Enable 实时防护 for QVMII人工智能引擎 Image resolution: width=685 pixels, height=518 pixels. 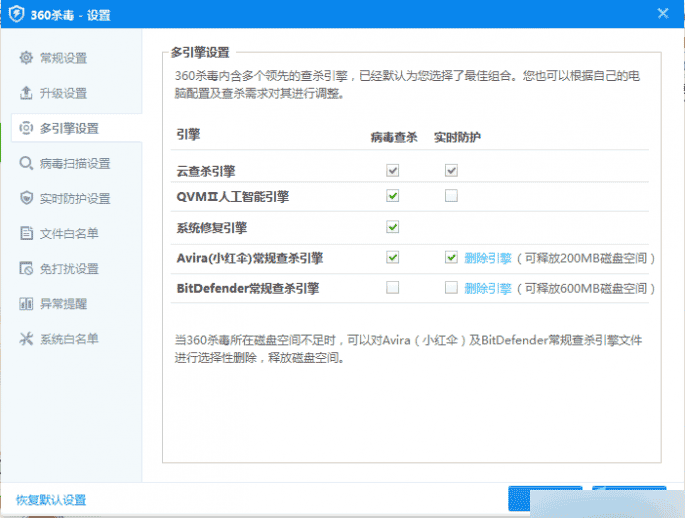pyautogui.click(x=451, y=196)
